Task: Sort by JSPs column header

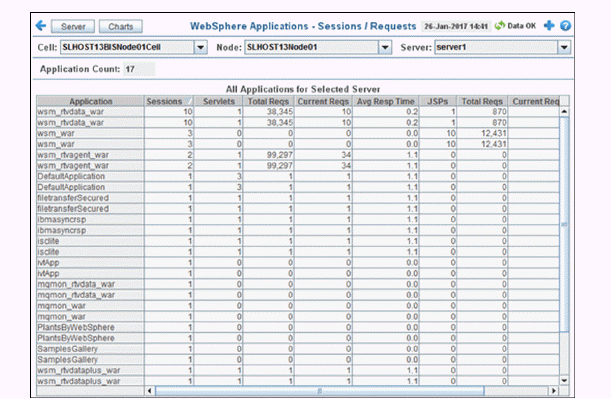Action: pyautogui.click(x=438, y=101)
